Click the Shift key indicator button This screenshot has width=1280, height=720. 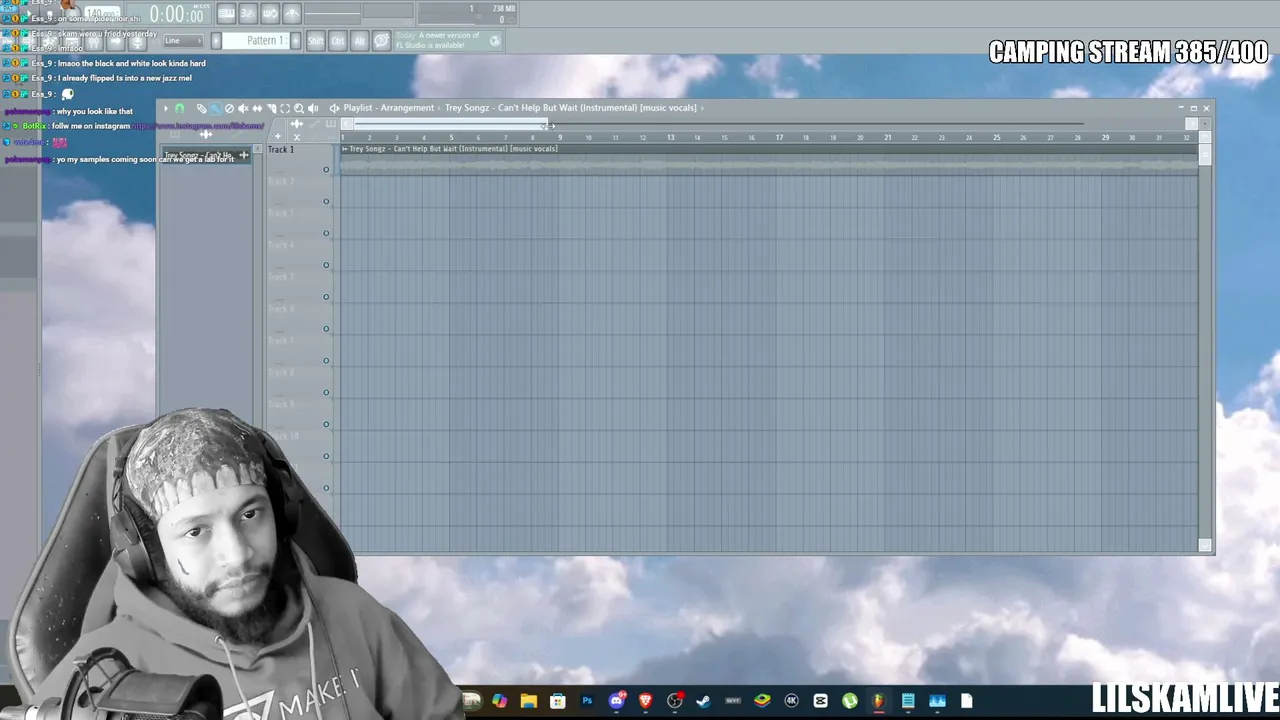pos(316,41)
